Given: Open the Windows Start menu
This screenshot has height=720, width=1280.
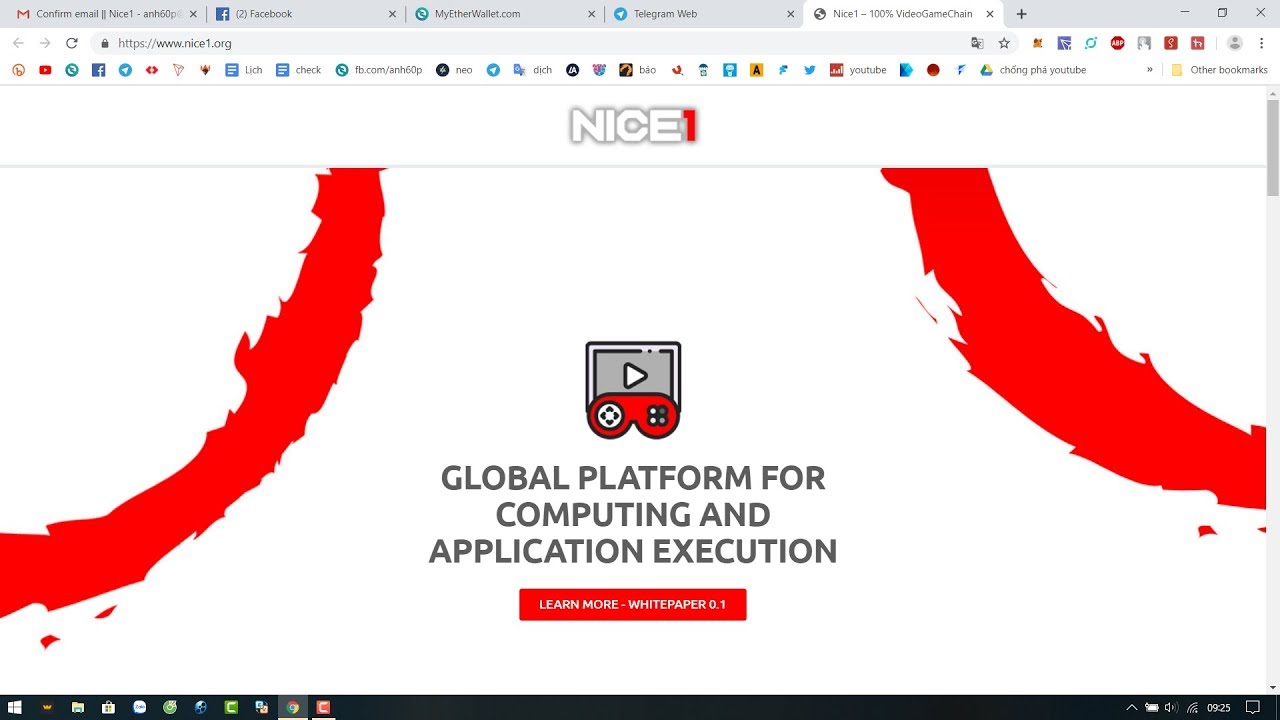Looking at the screenshot, I should click(x=15, y=707).
